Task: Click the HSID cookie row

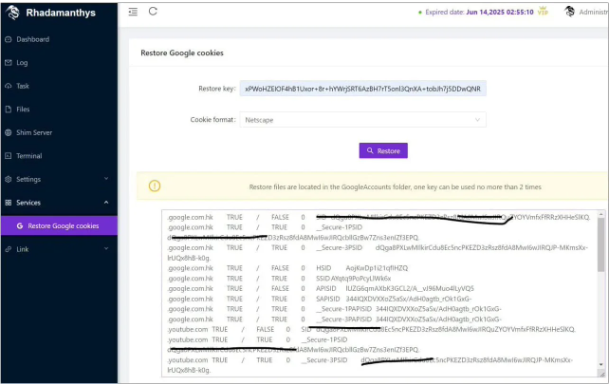Action: 288,268
